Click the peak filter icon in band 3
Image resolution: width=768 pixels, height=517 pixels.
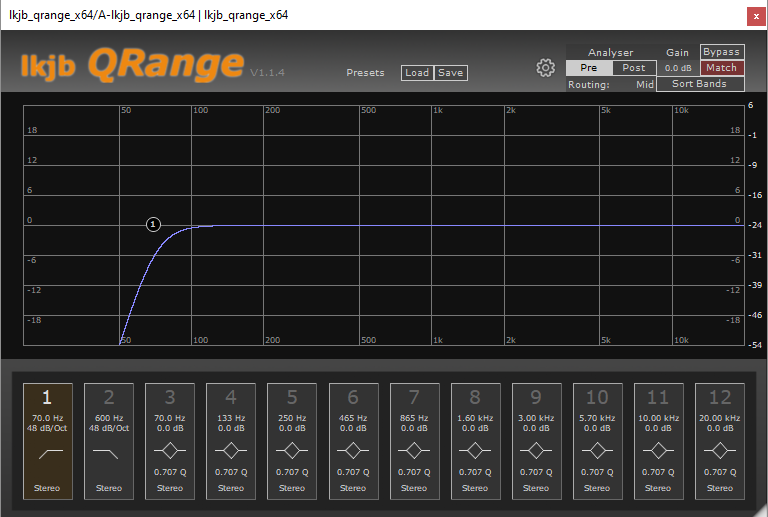click(x=170, y=450)
